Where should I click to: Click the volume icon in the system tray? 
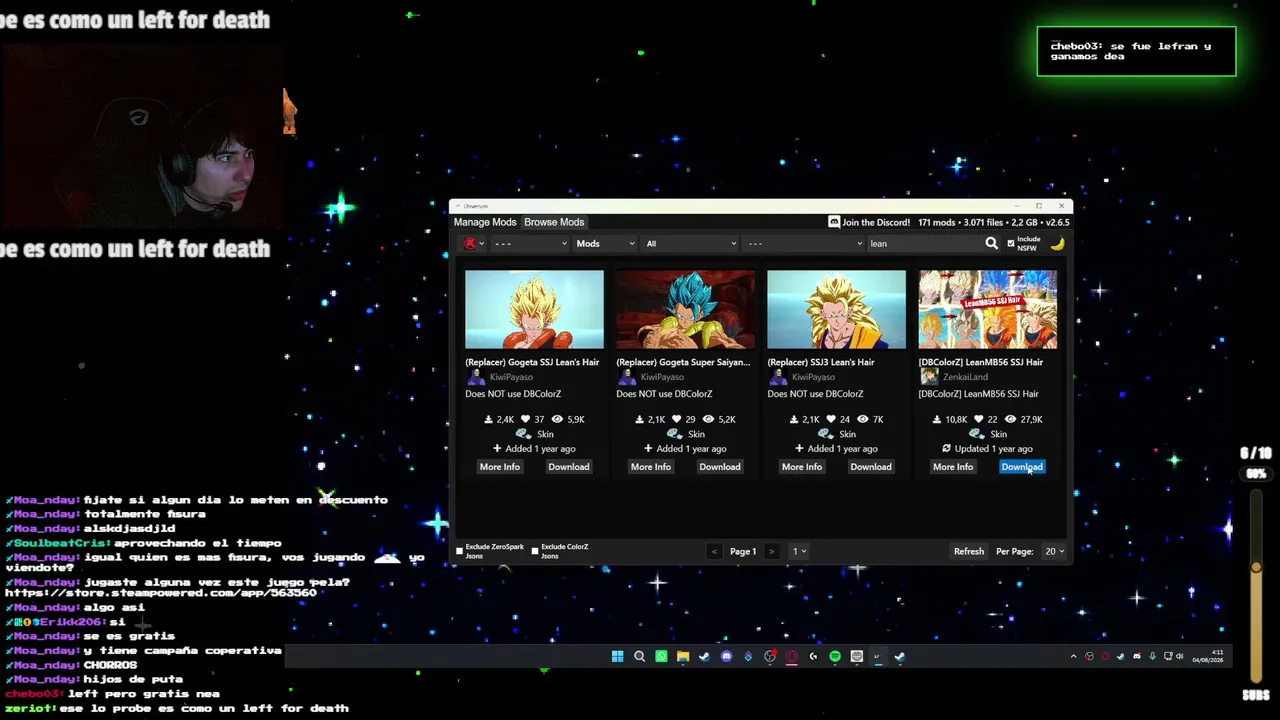[1180, 657]
